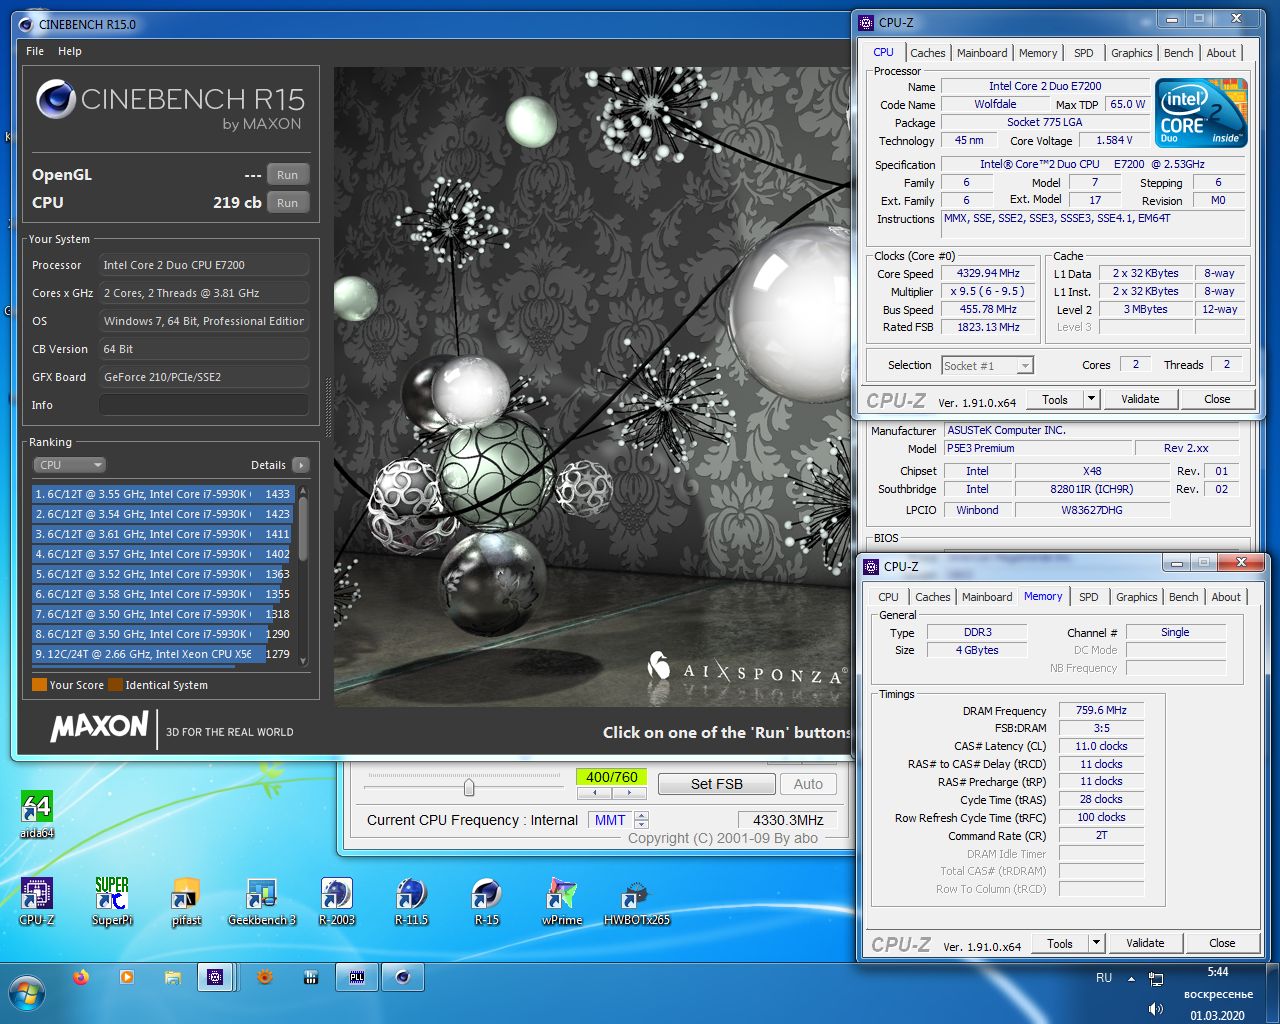Open the aida64 desktop shortcut

click(37, 814)
